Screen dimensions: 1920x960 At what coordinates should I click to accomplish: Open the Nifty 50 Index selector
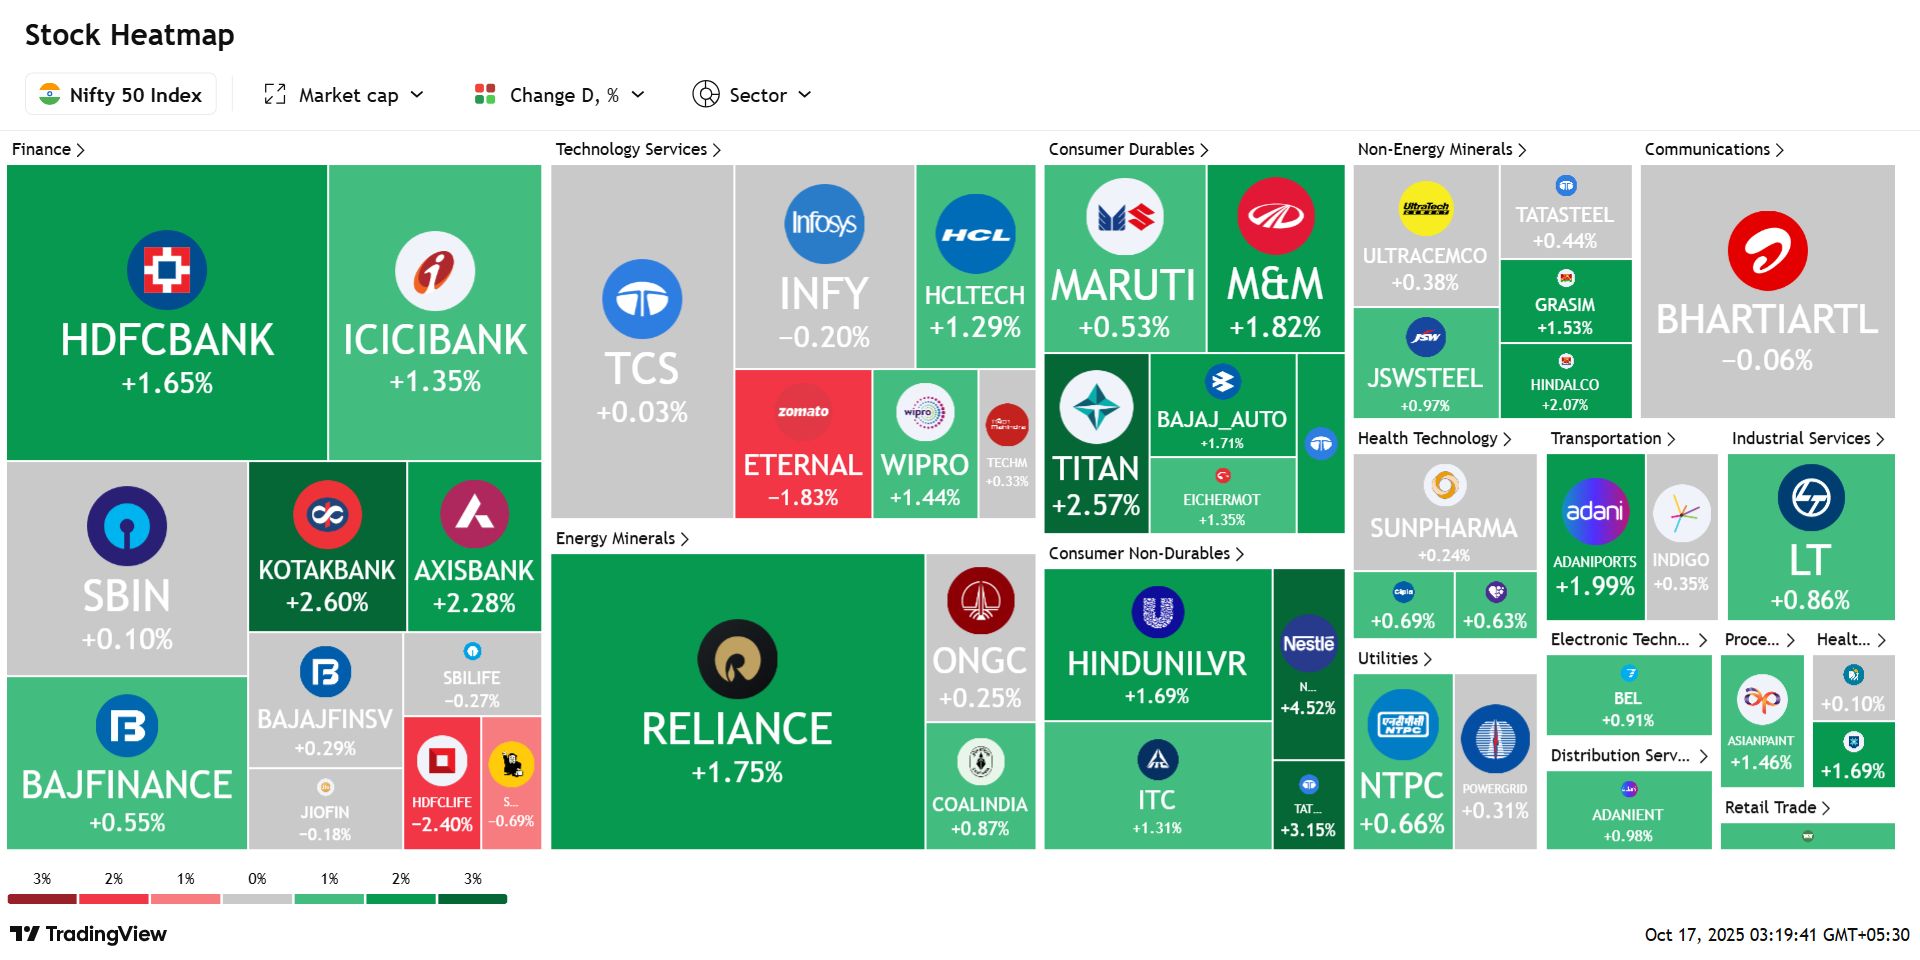pos(121,95)
